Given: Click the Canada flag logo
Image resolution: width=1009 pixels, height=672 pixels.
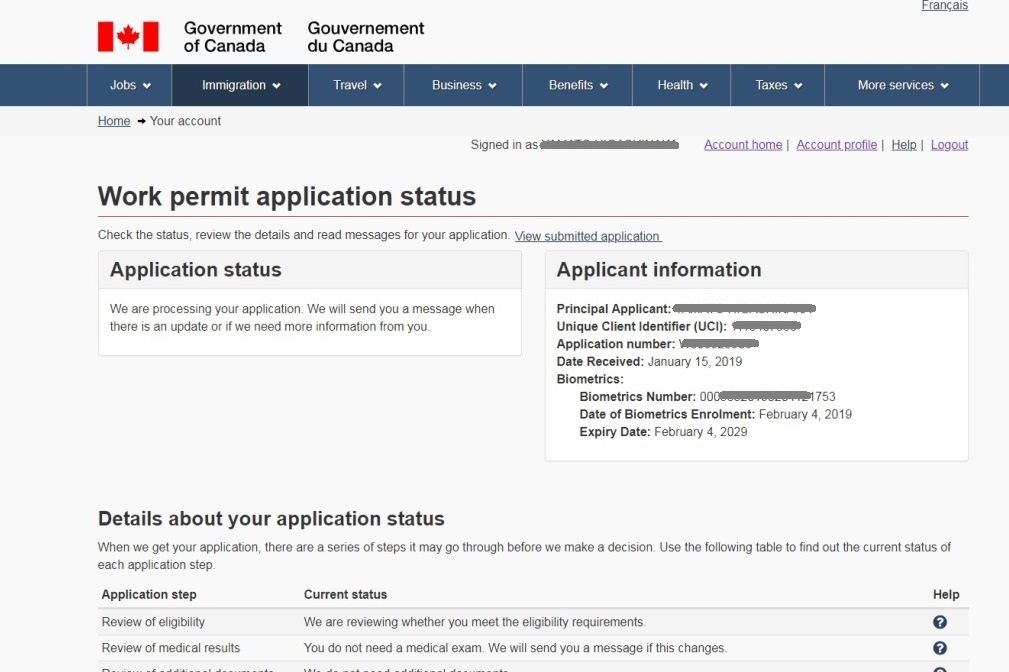Looking at the screenshot, I should [x=128, y=37].
